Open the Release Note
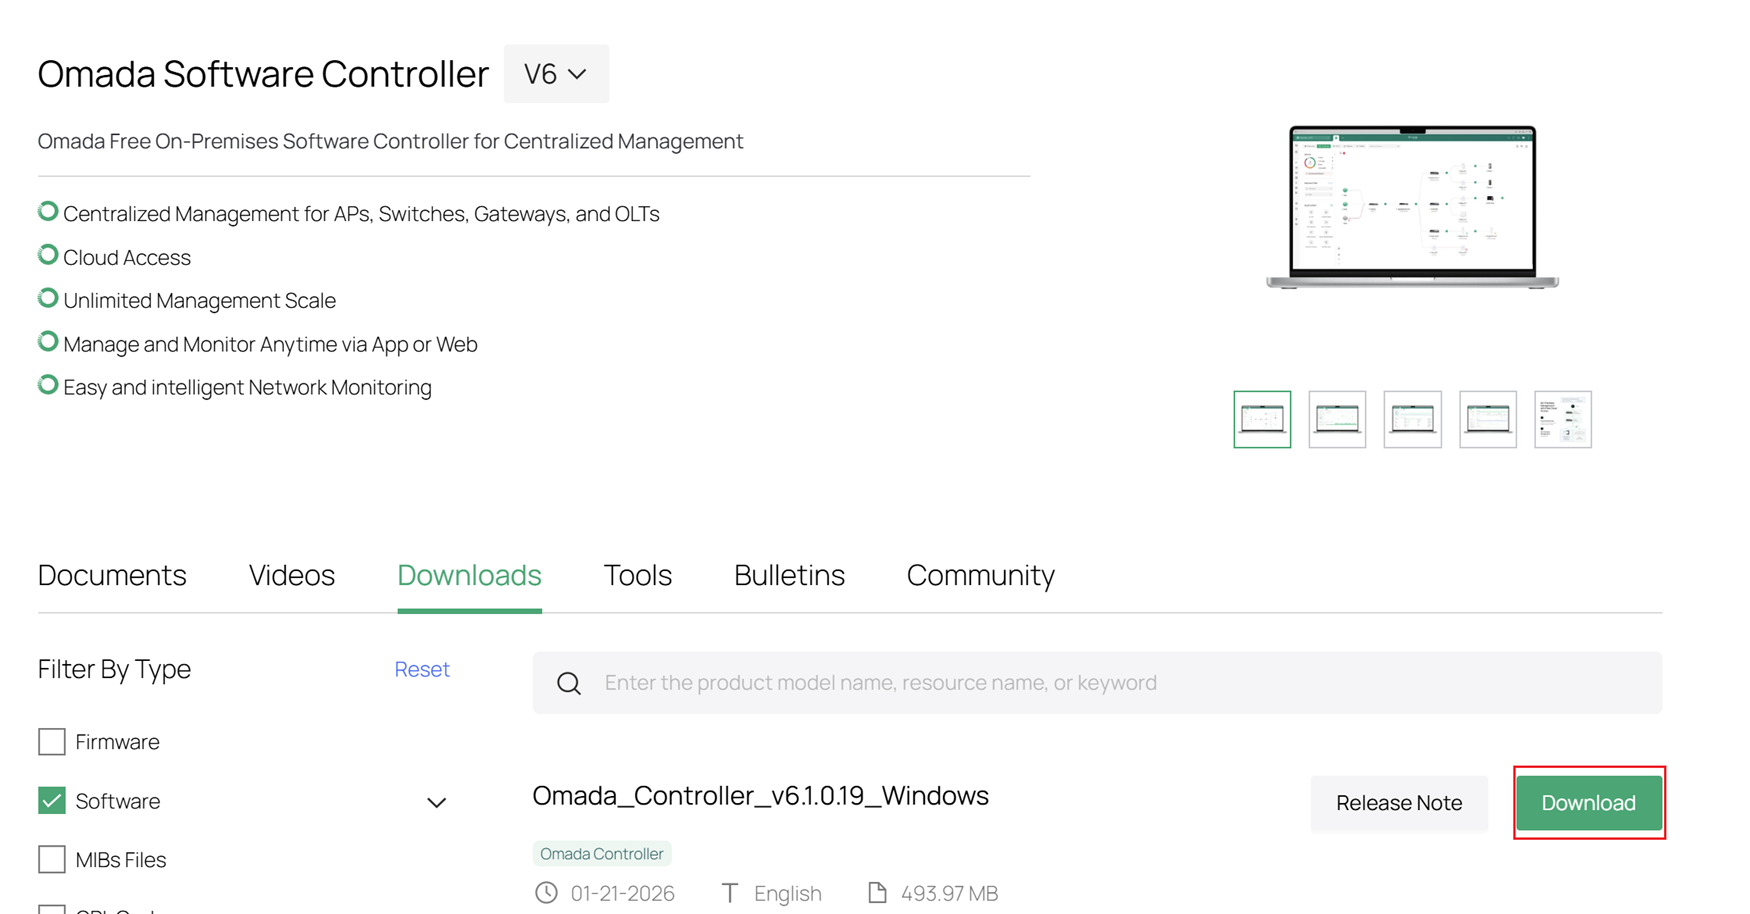1750x914 pixels. 1398,803
